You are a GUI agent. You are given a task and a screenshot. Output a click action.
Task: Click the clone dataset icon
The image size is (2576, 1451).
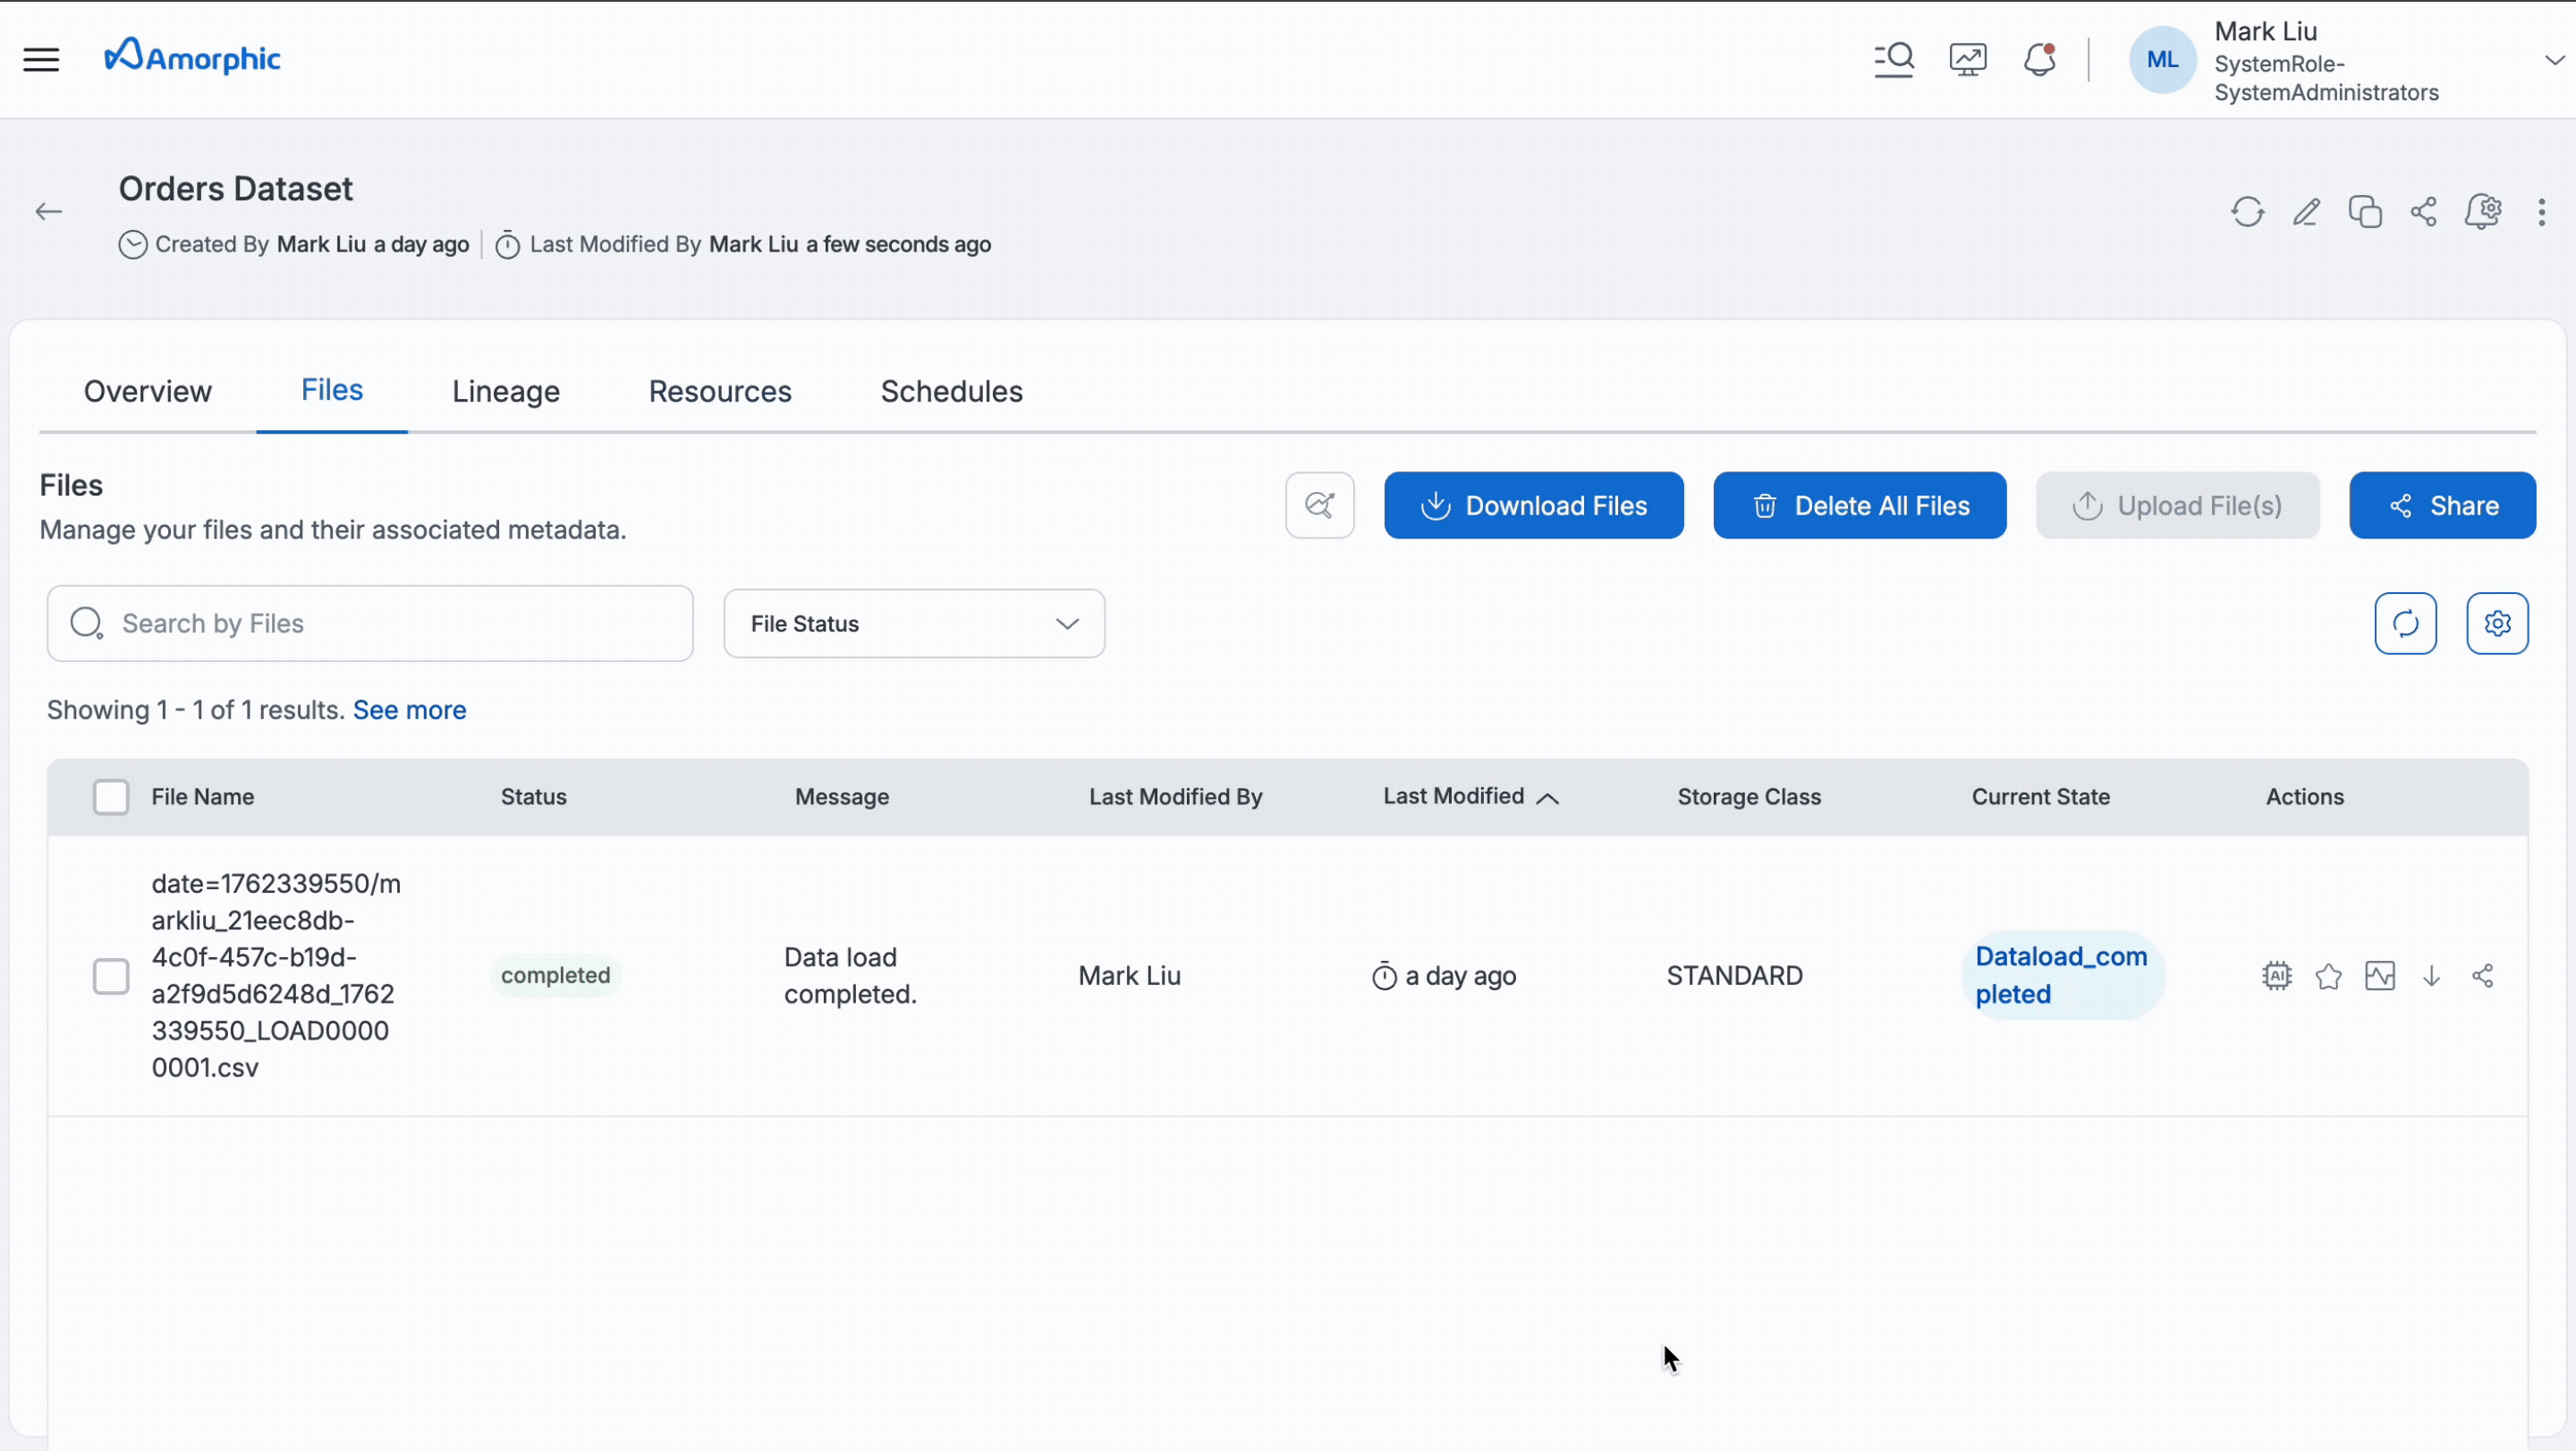point(2364,212)
